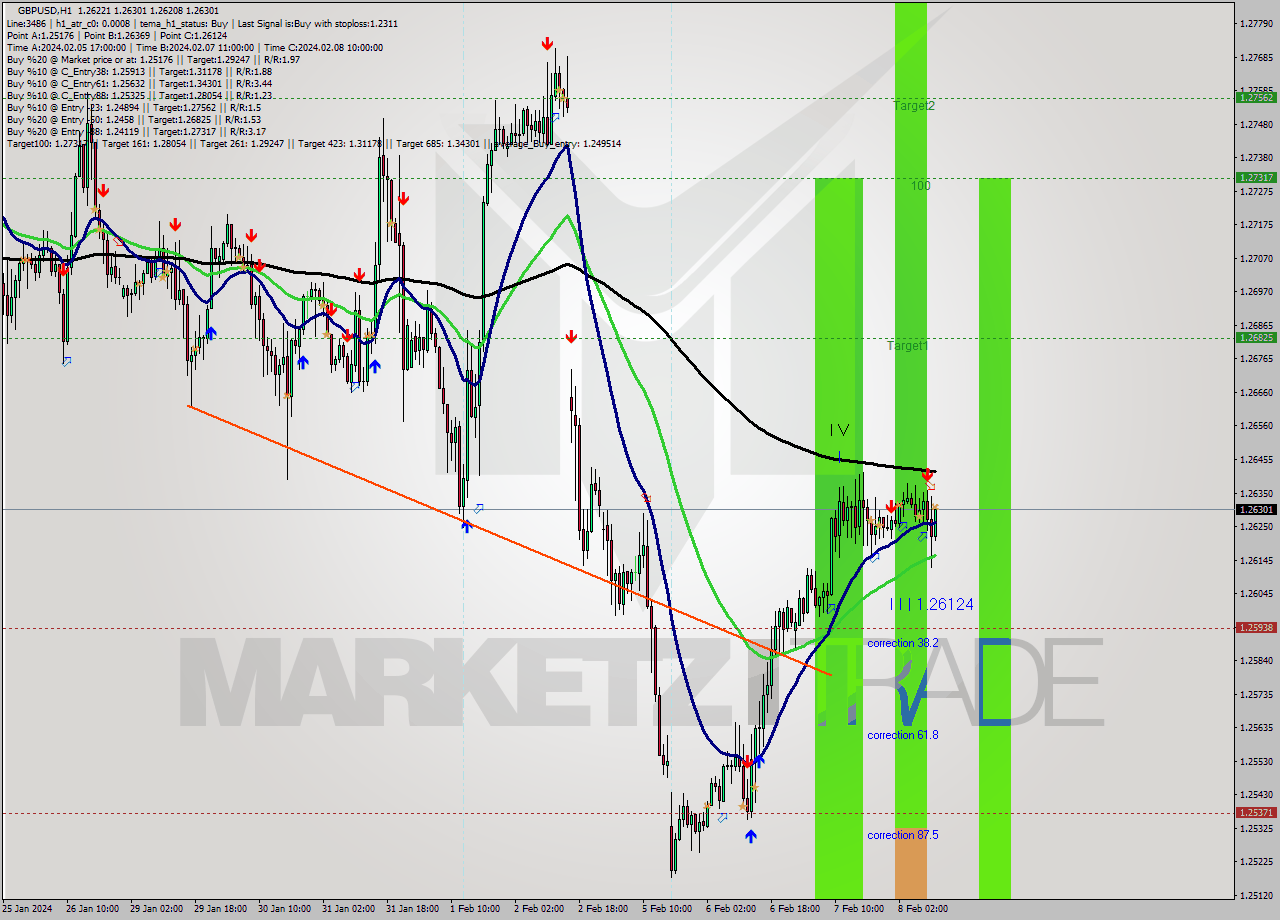
Task: Click the '29 Jan 18:00' time axis label
Action: pos(220,909)
